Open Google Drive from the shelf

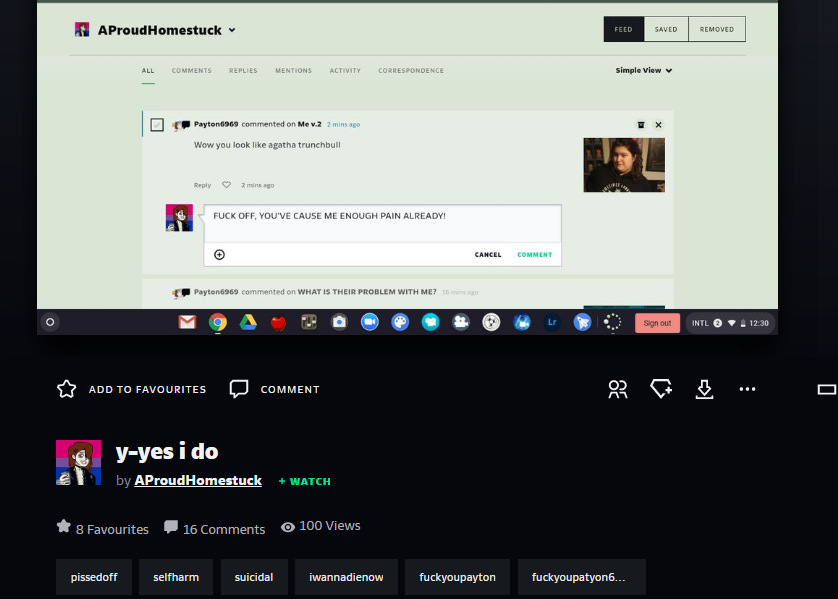pos(248,322)
